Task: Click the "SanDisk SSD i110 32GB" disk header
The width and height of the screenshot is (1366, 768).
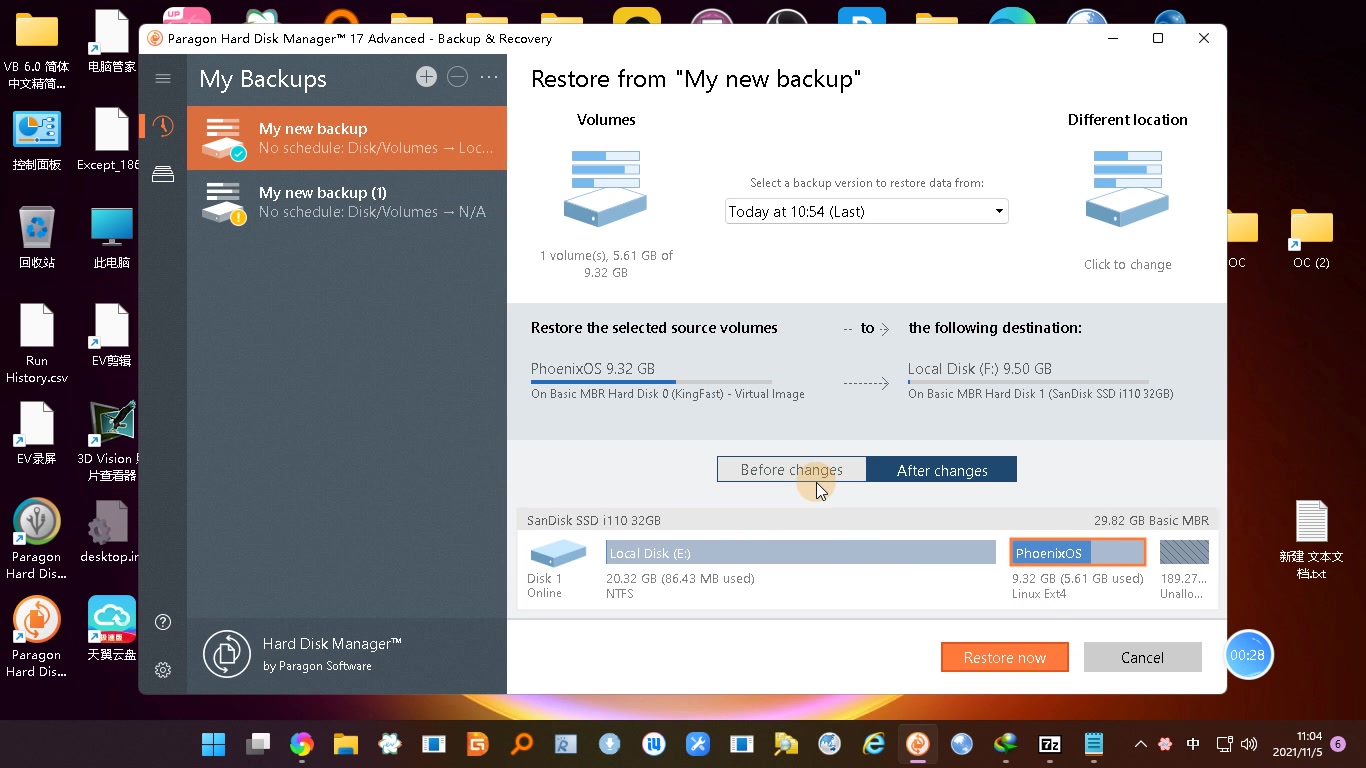Action: point(594,521)
